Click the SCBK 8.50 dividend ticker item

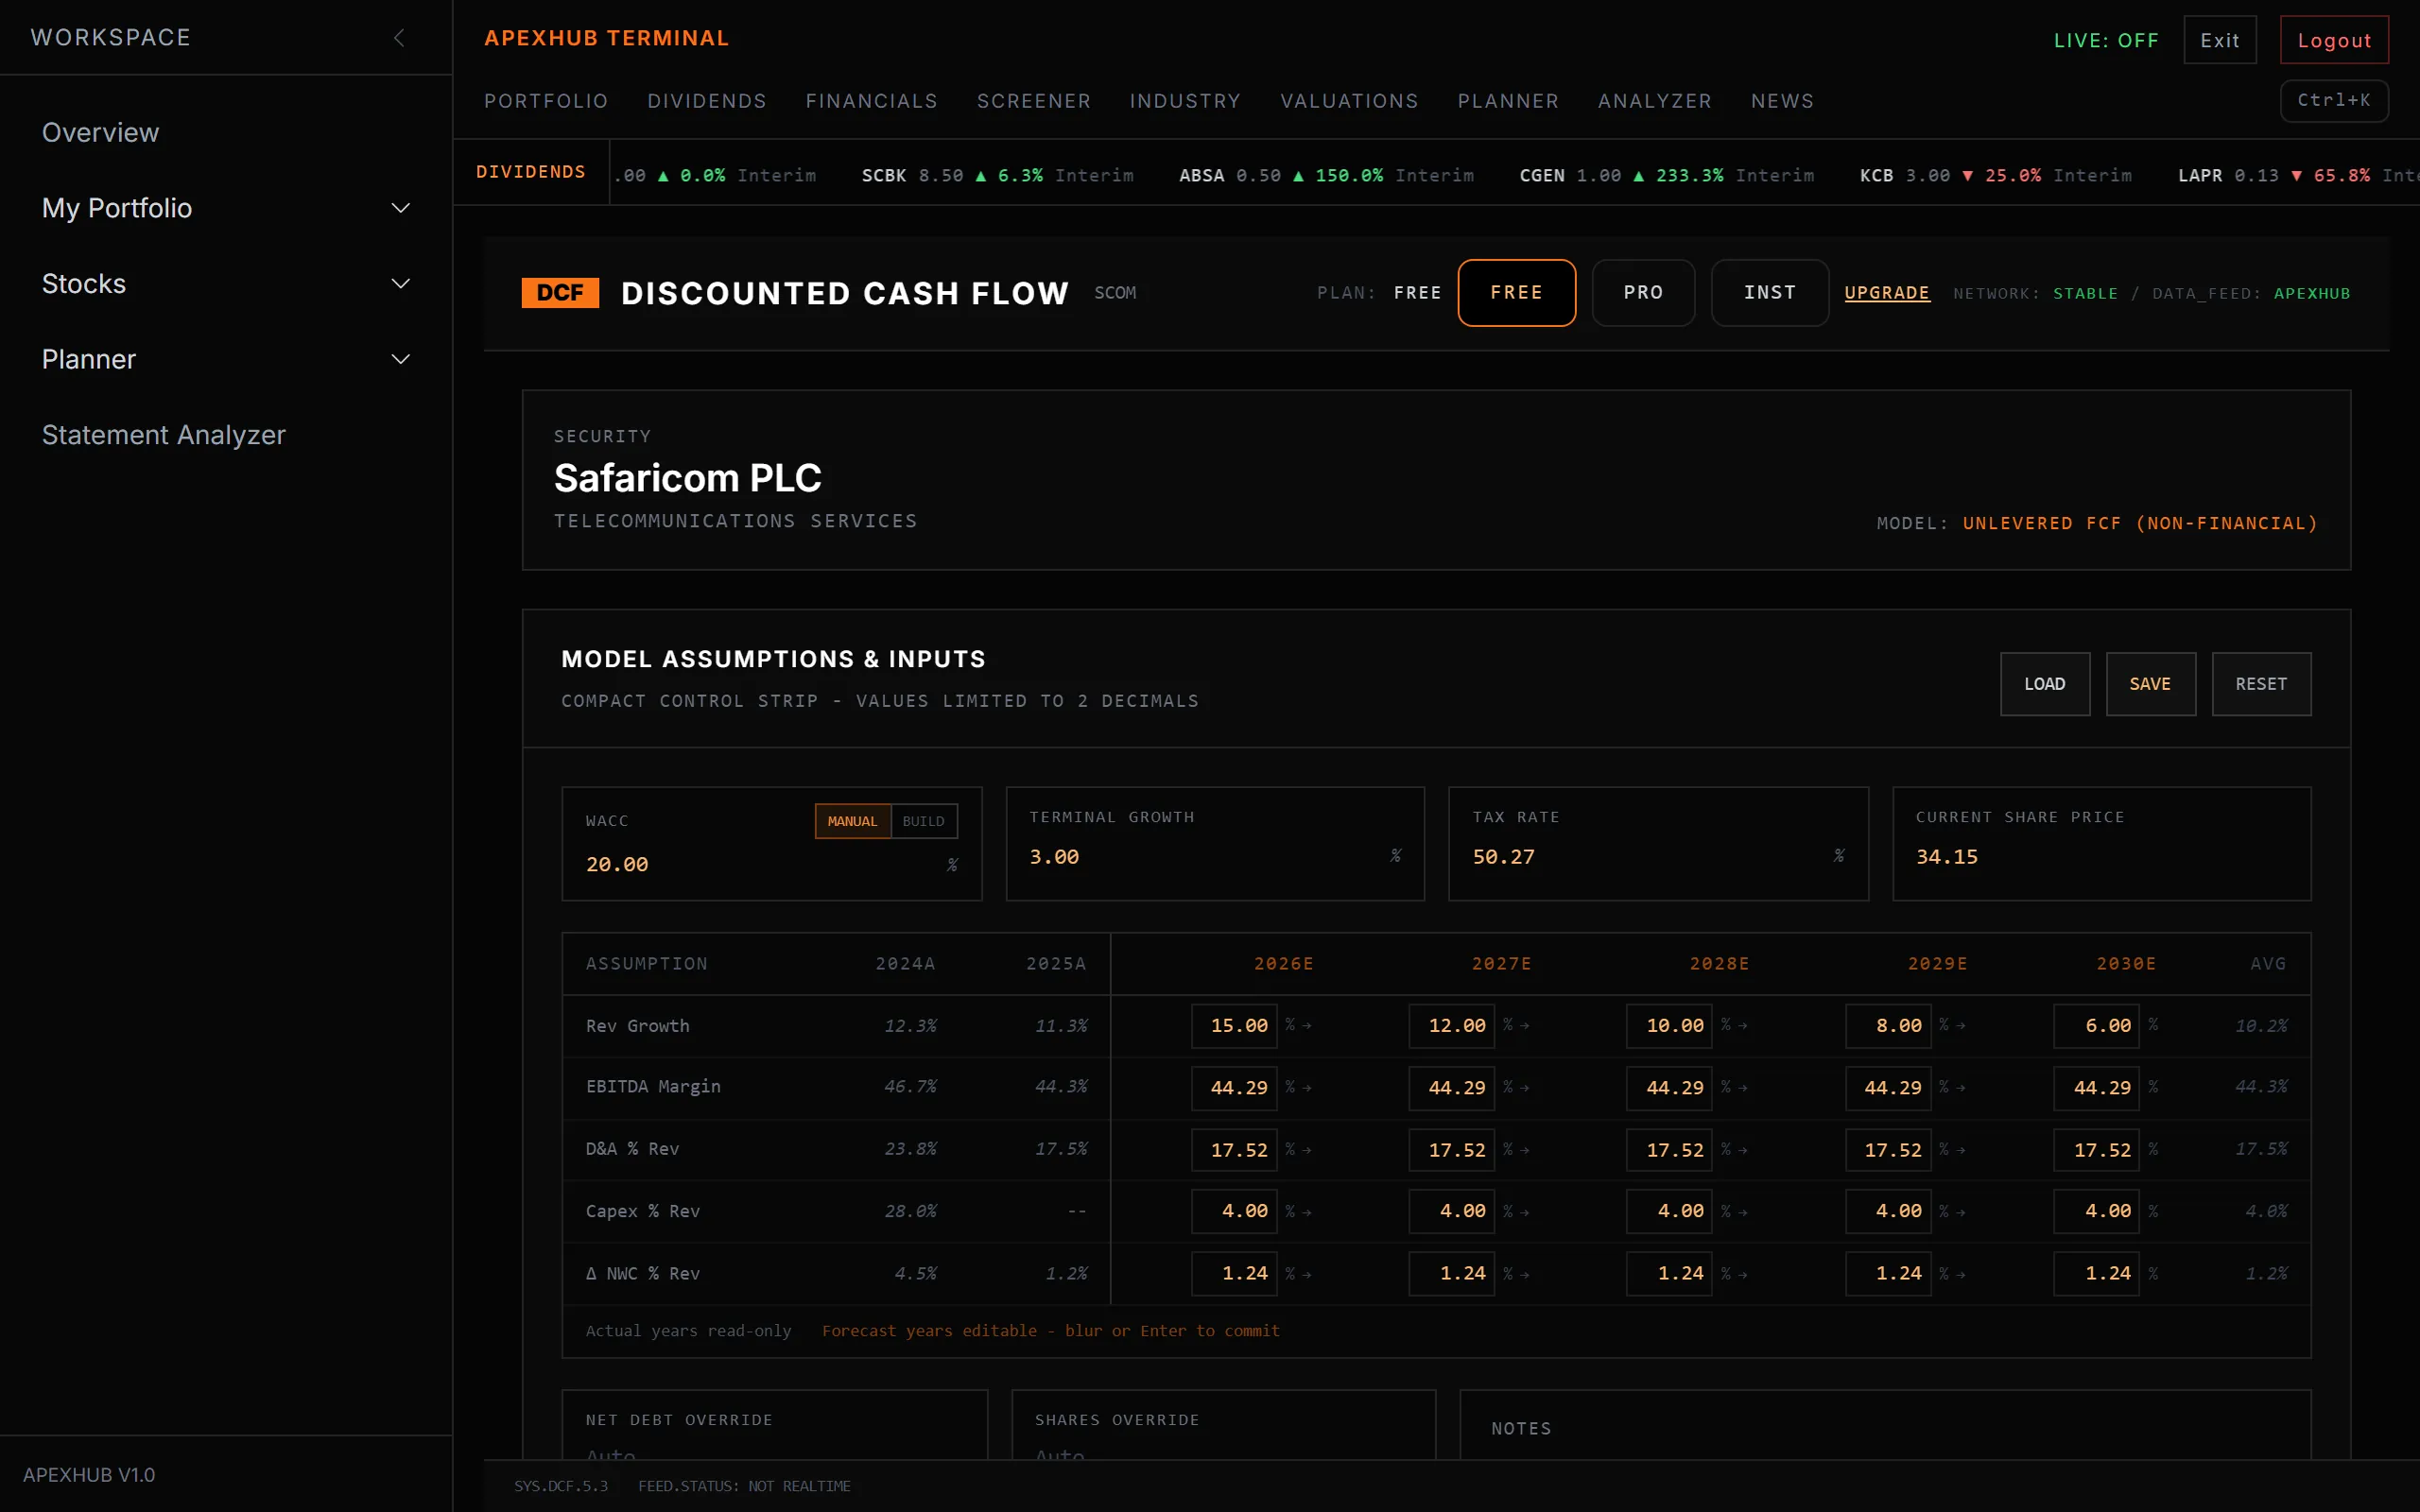(997, 176)
